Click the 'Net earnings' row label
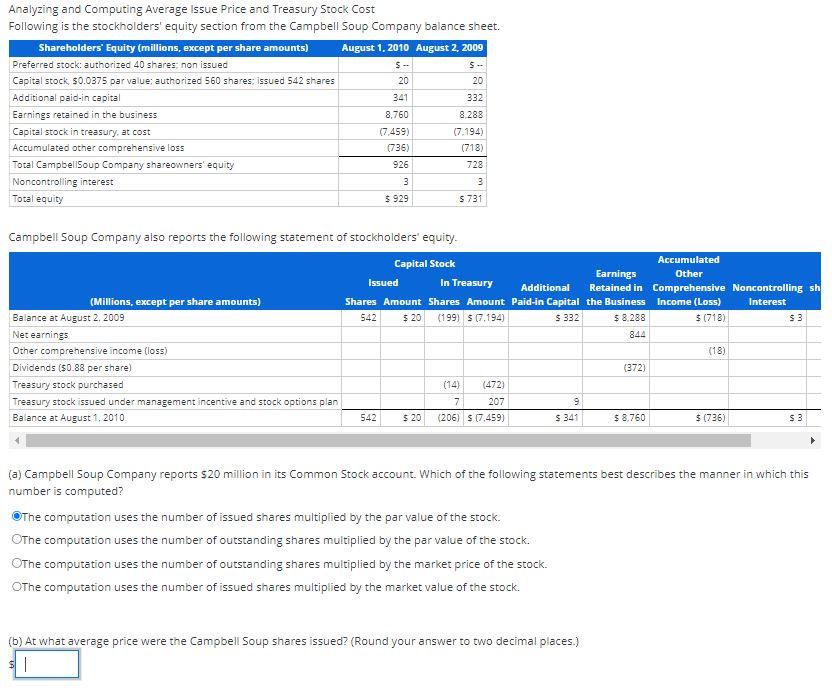832x699 pixels. [40, 334]
